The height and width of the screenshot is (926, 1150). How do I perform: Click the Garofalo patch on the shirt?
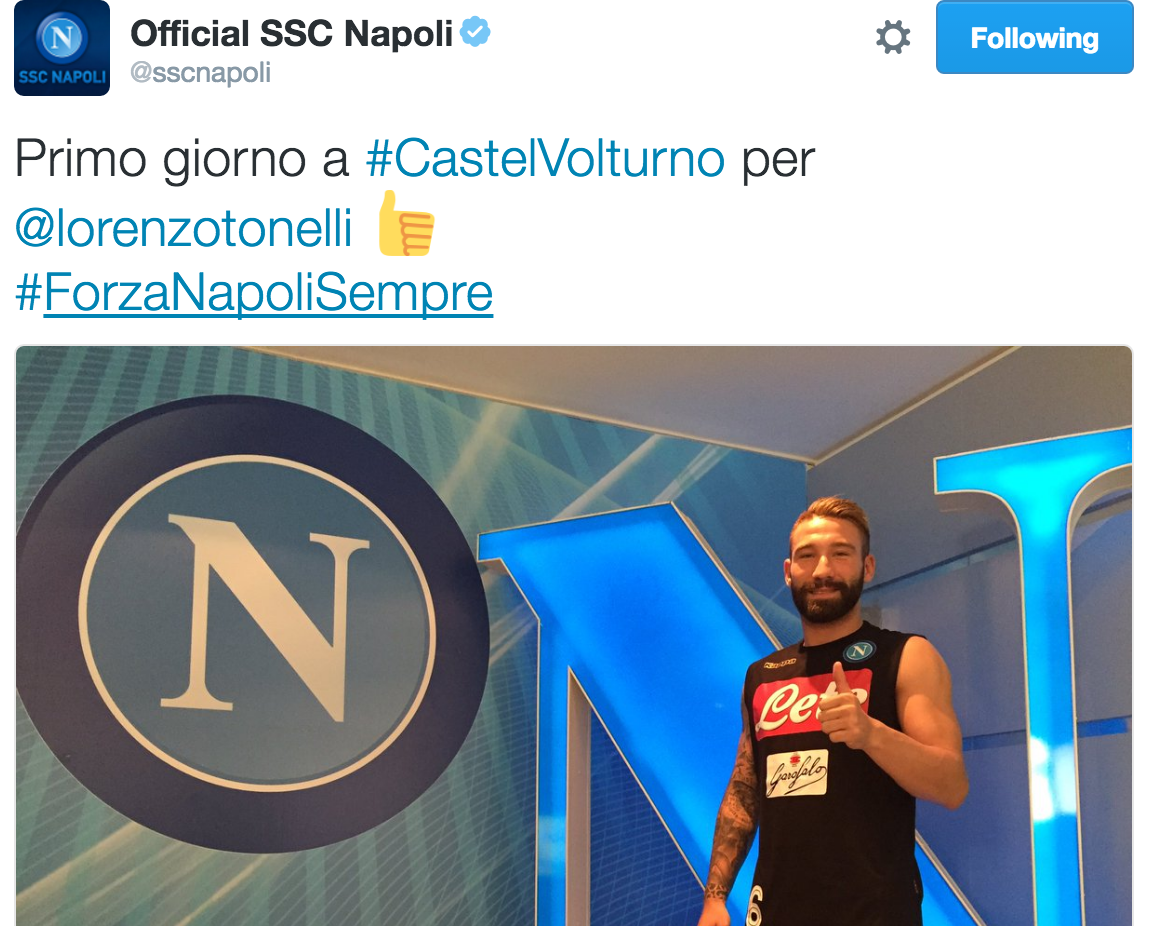(x=796, y=774)
